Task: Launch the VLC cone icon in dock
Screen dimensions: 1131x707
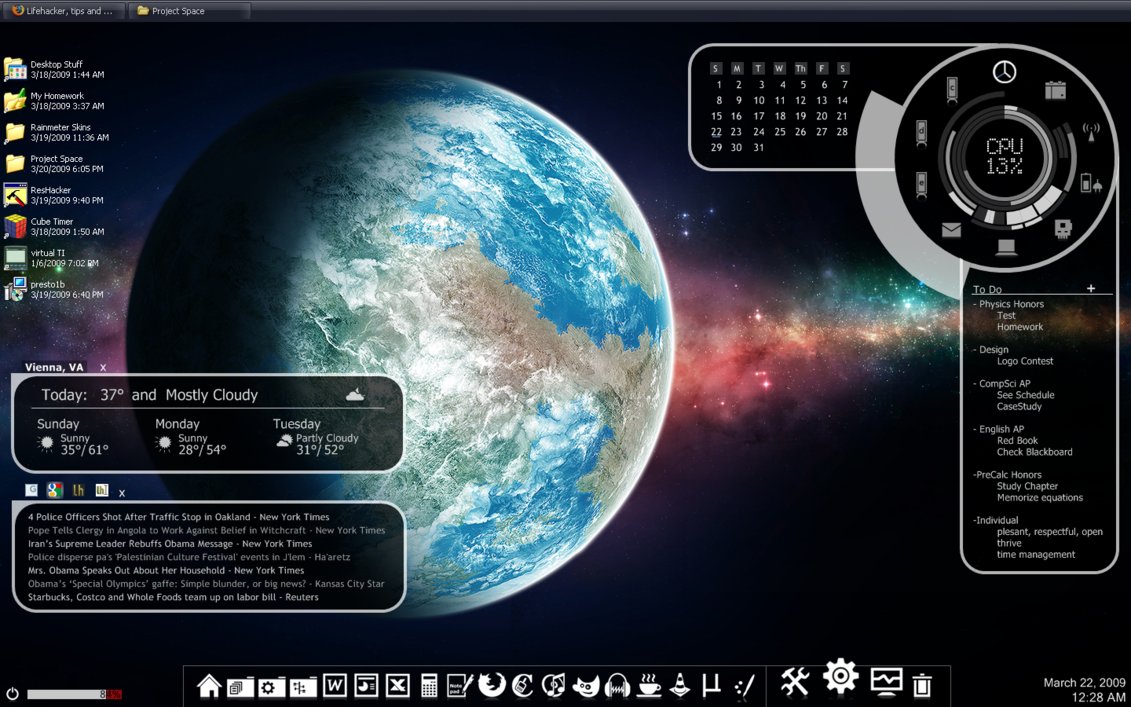Action: [x=678, y=684]
